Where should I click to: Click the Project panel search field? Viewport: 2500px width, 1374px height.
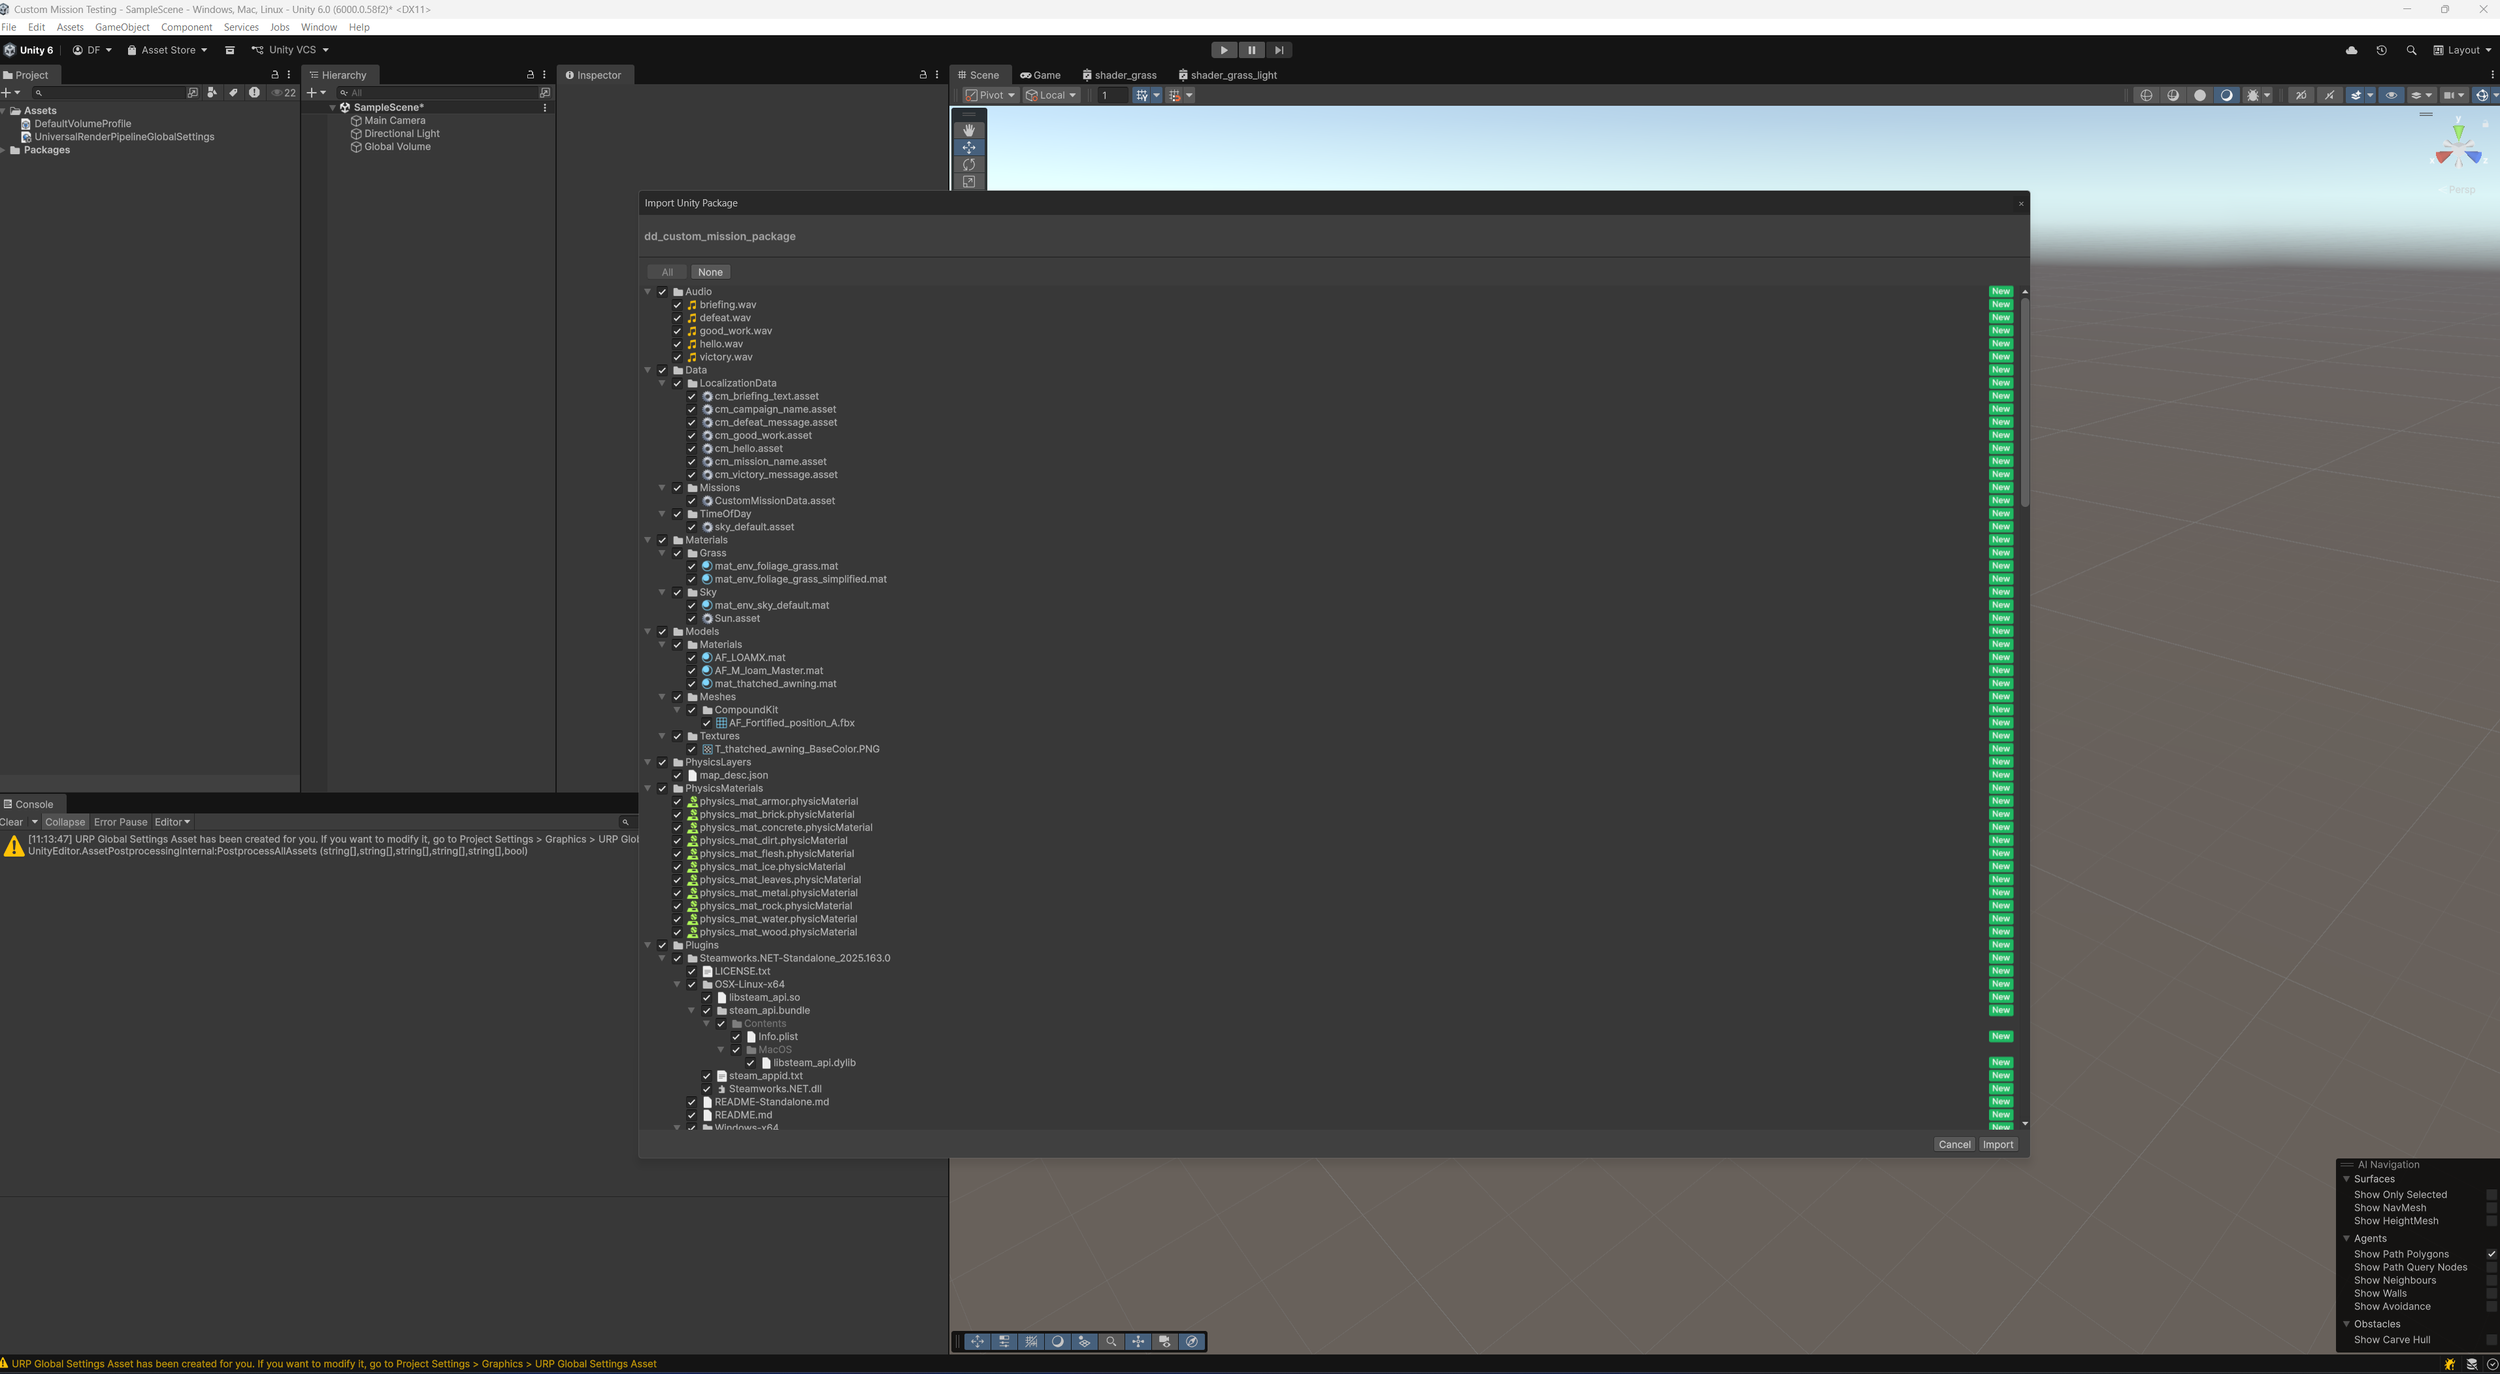click(110, 93)
